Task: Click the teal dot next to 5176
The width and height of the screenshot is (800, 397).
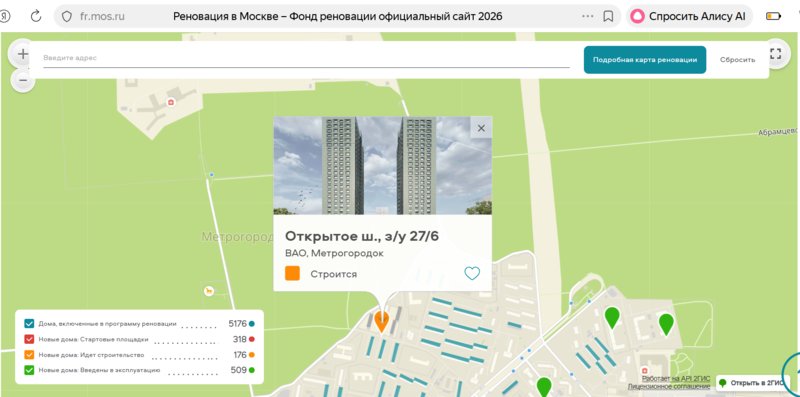Action: [252, 324]
